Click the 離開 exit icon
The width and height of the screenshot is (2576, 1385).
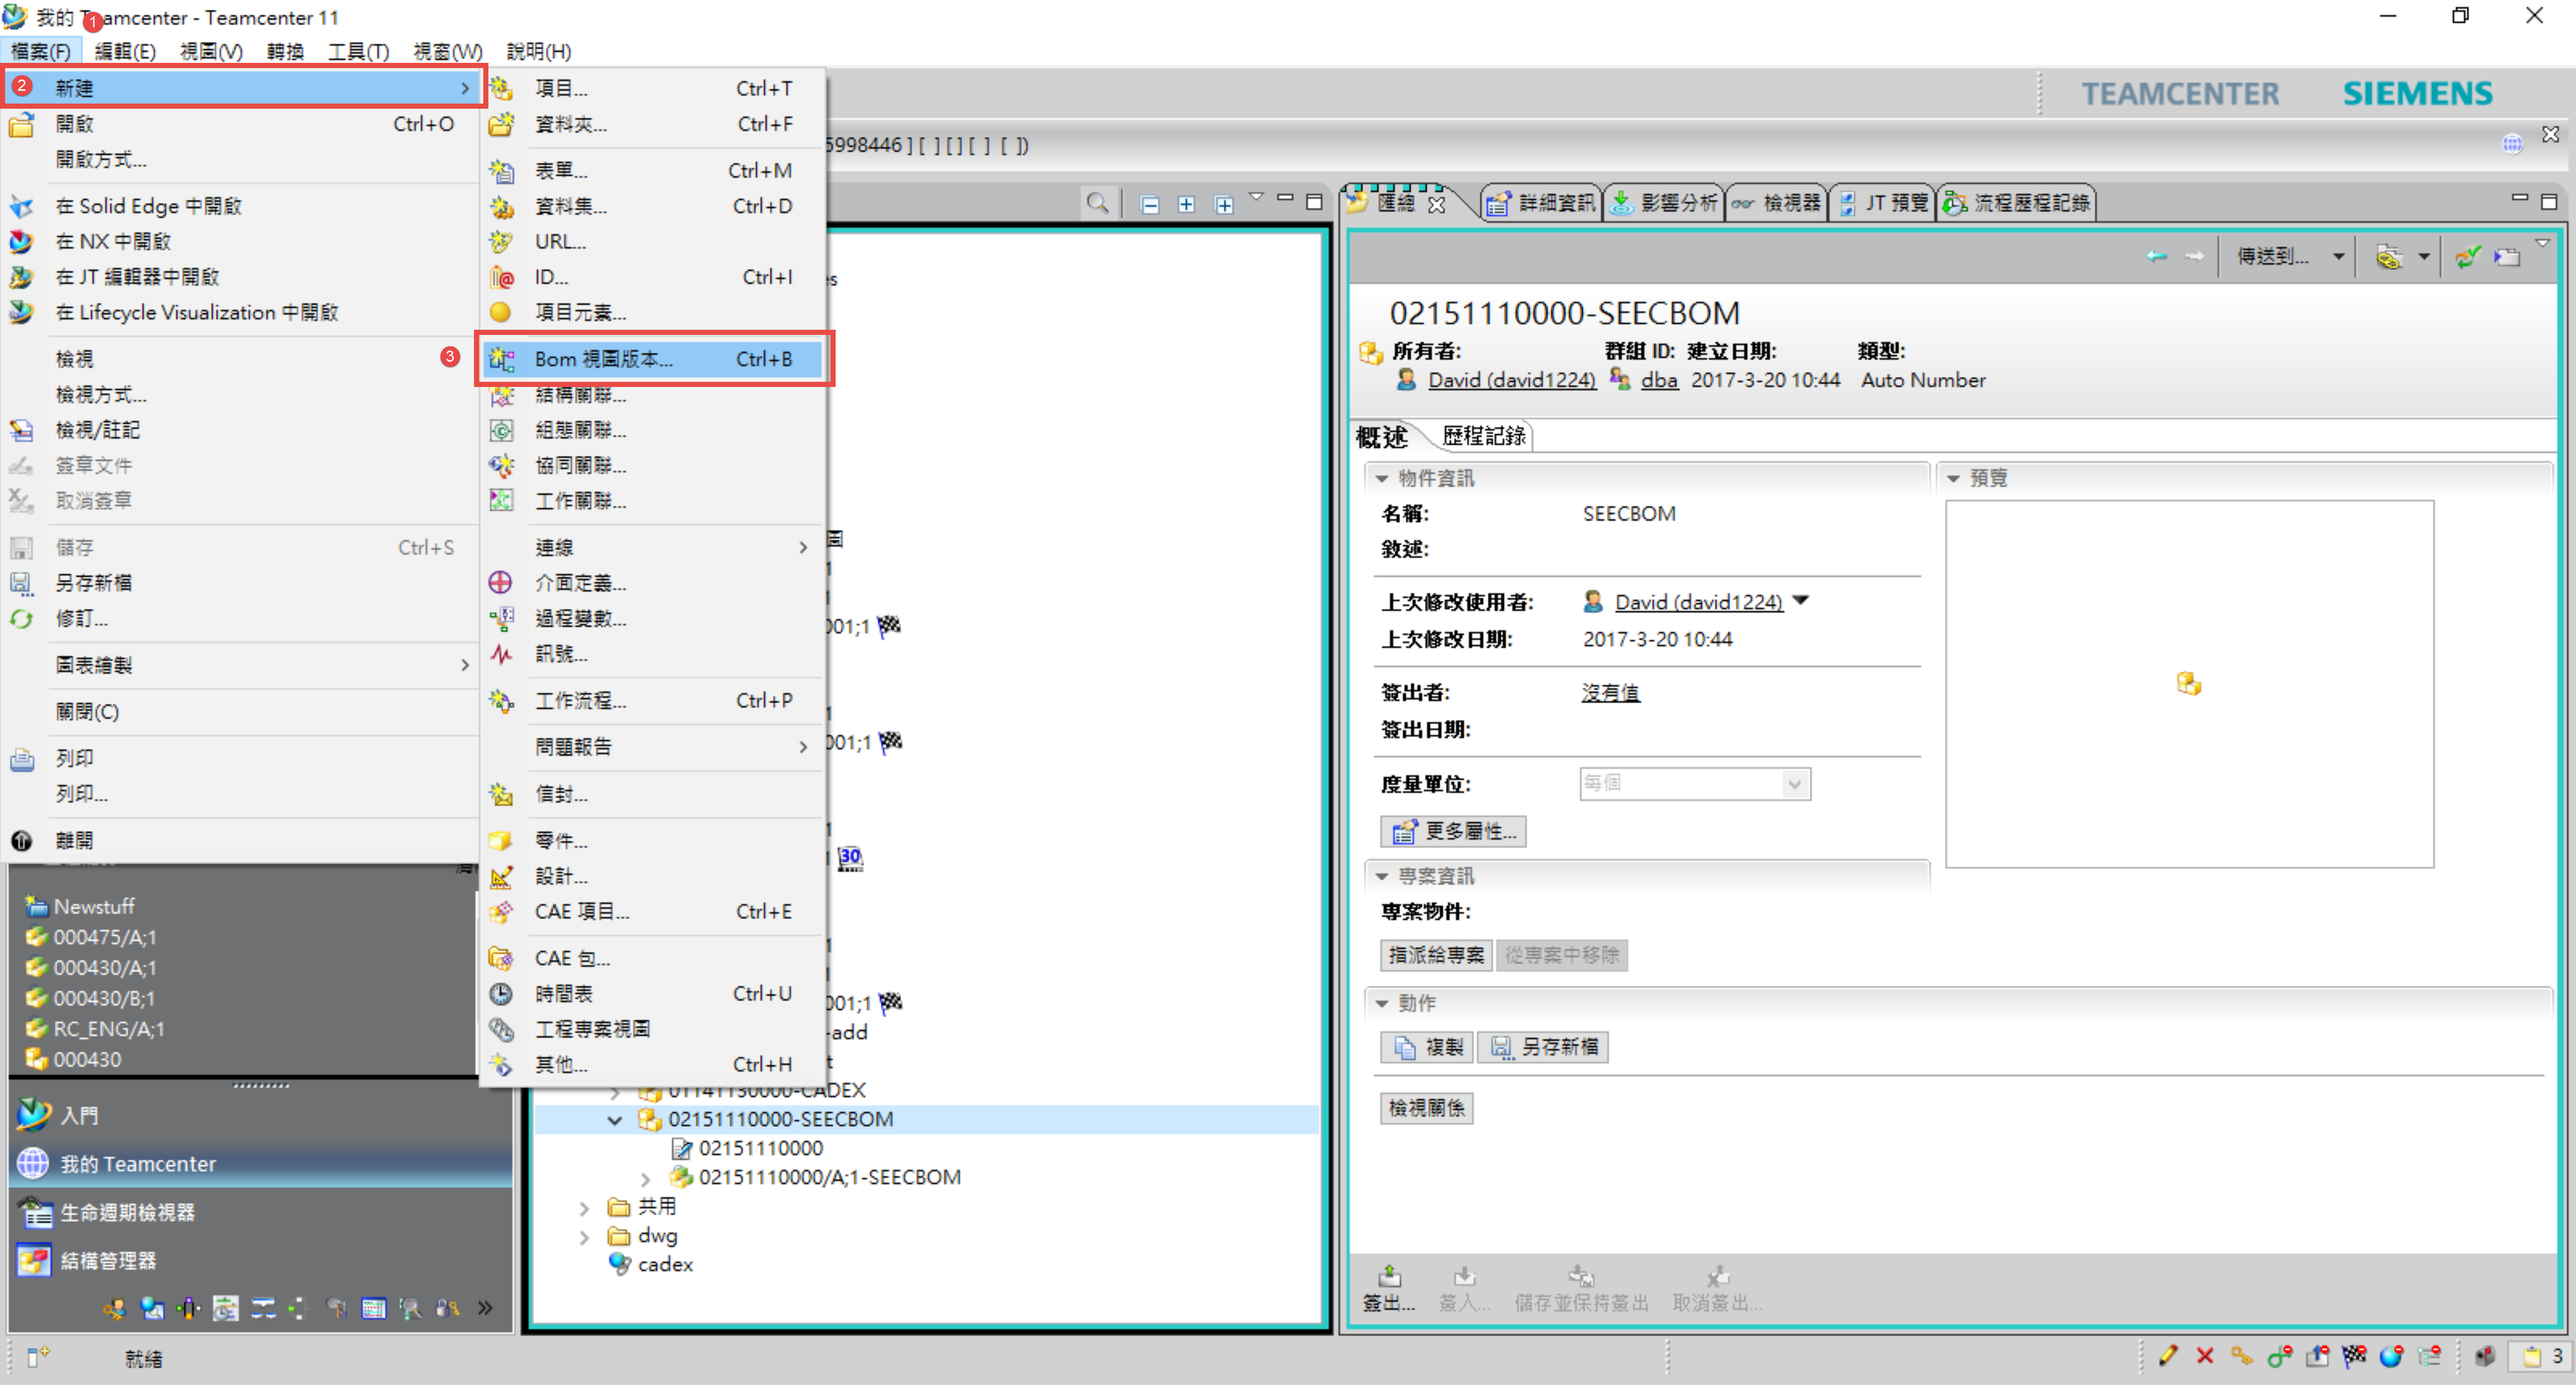[22, 841]
